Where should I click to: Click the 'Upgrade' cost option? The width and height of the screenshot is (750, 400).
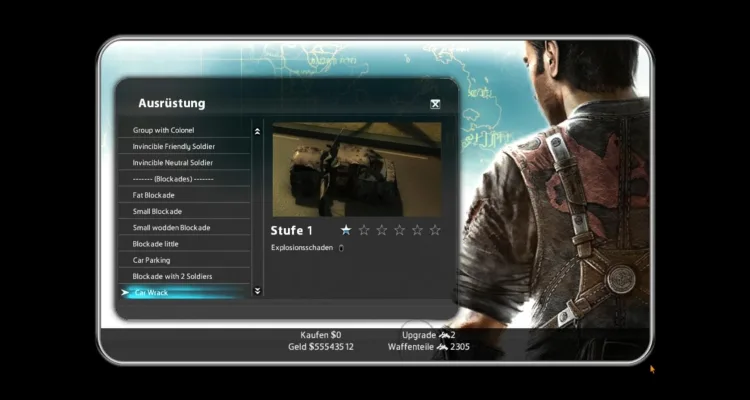(x=429, y=335)
